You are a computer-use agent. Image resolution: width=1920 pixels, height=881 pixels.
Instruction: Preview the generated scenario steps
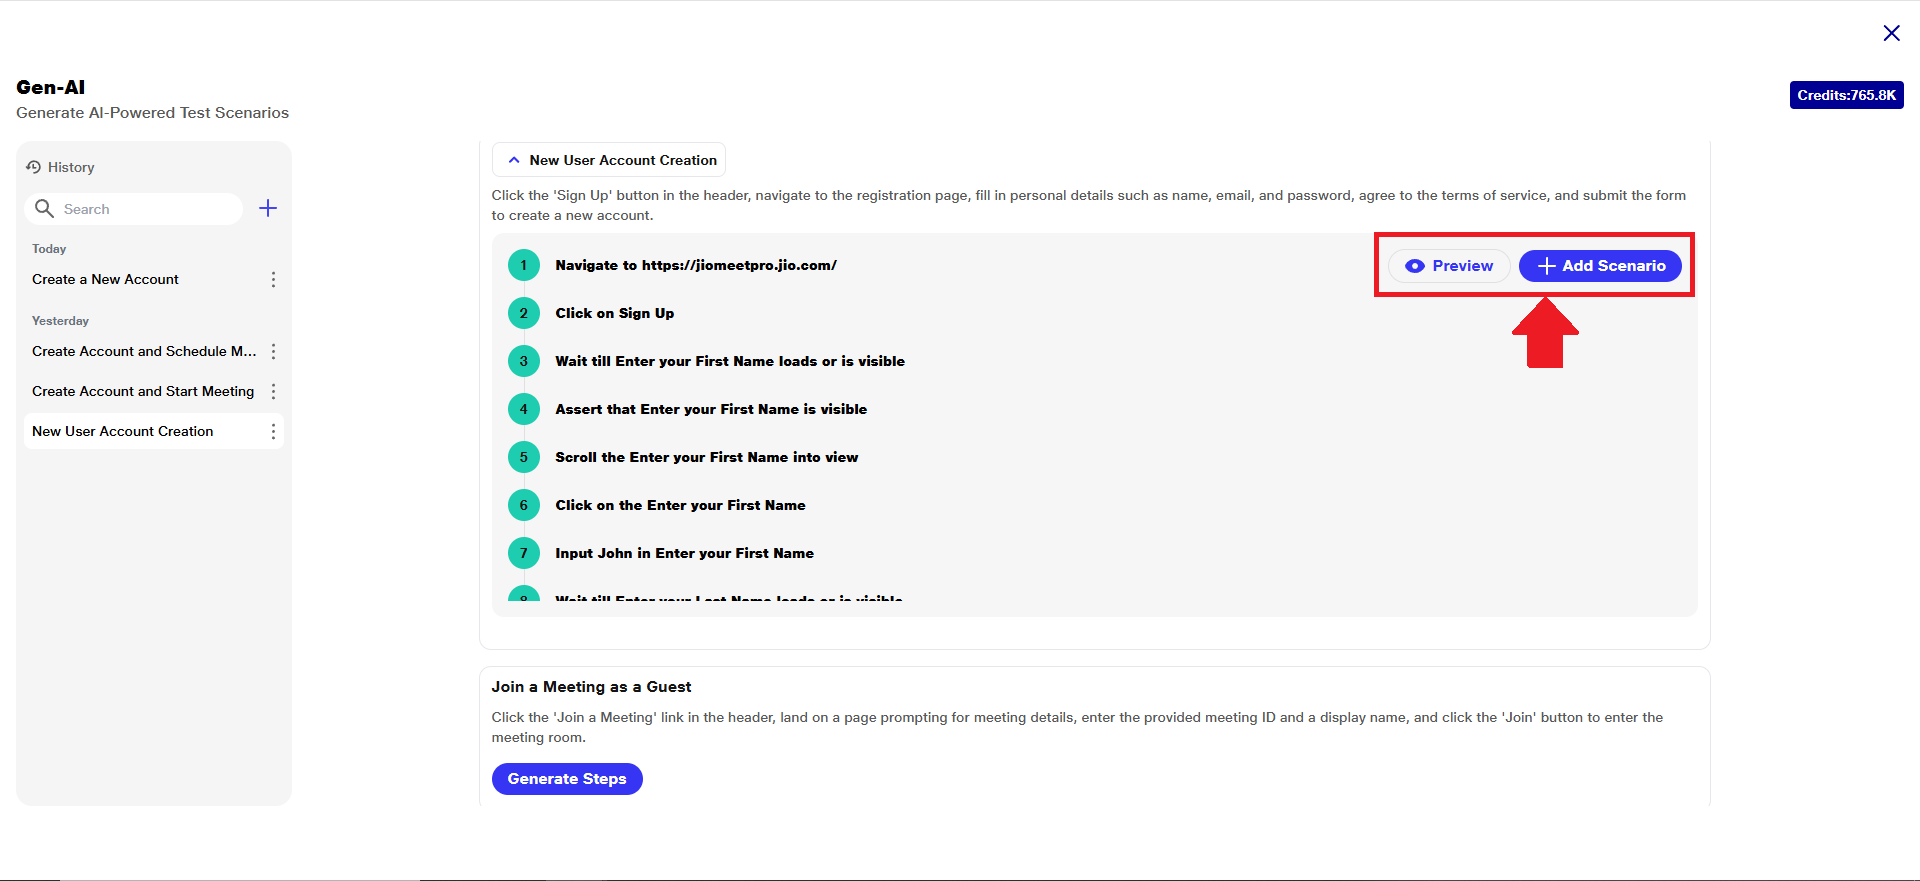(1449, 266)
